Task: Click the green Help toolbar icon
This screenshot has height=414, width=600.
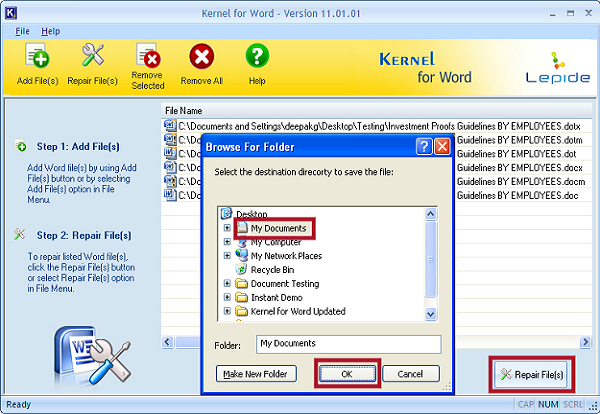Action: click(257, 56)
